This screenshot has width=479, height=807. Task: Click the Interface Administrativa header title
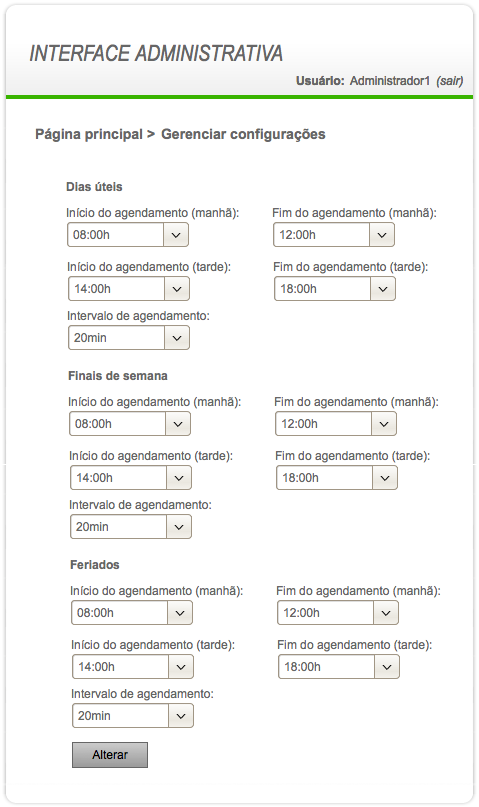tap(156, 54)
